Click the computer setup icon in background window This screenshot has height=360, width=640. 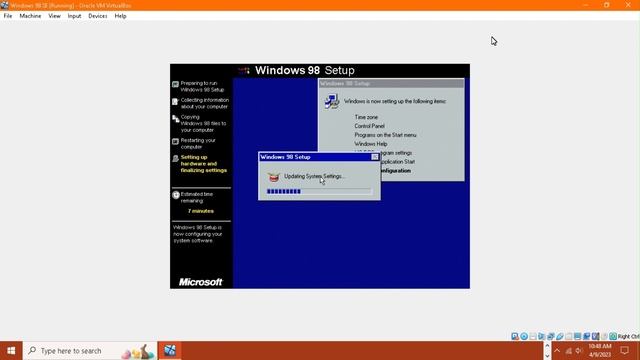point(332,101)
